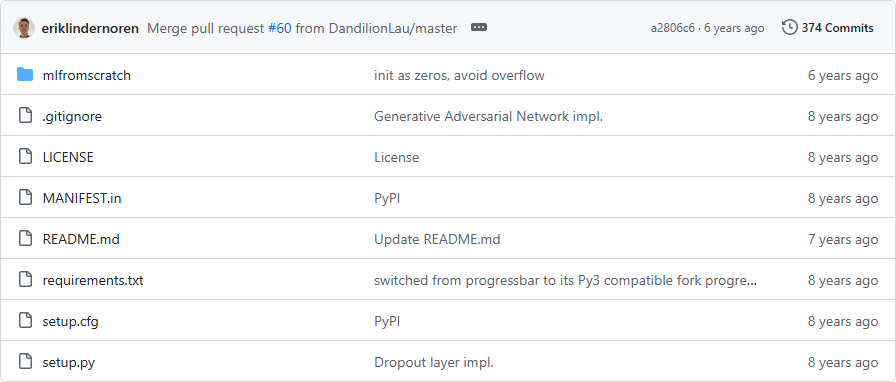The height and width of the screenshot is (382, 896).
Task: Click eriklindernoren's avatar image
Action: [24, 28]
